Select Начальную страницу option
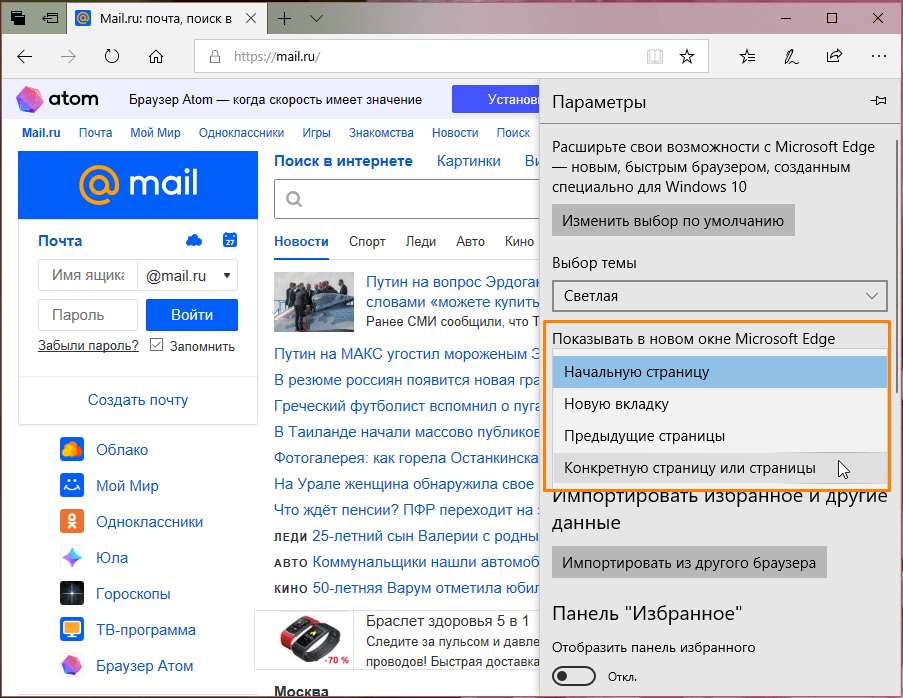The height and width of the screenshot is (698, 903). pyautogui.click(x=719, y=372)
